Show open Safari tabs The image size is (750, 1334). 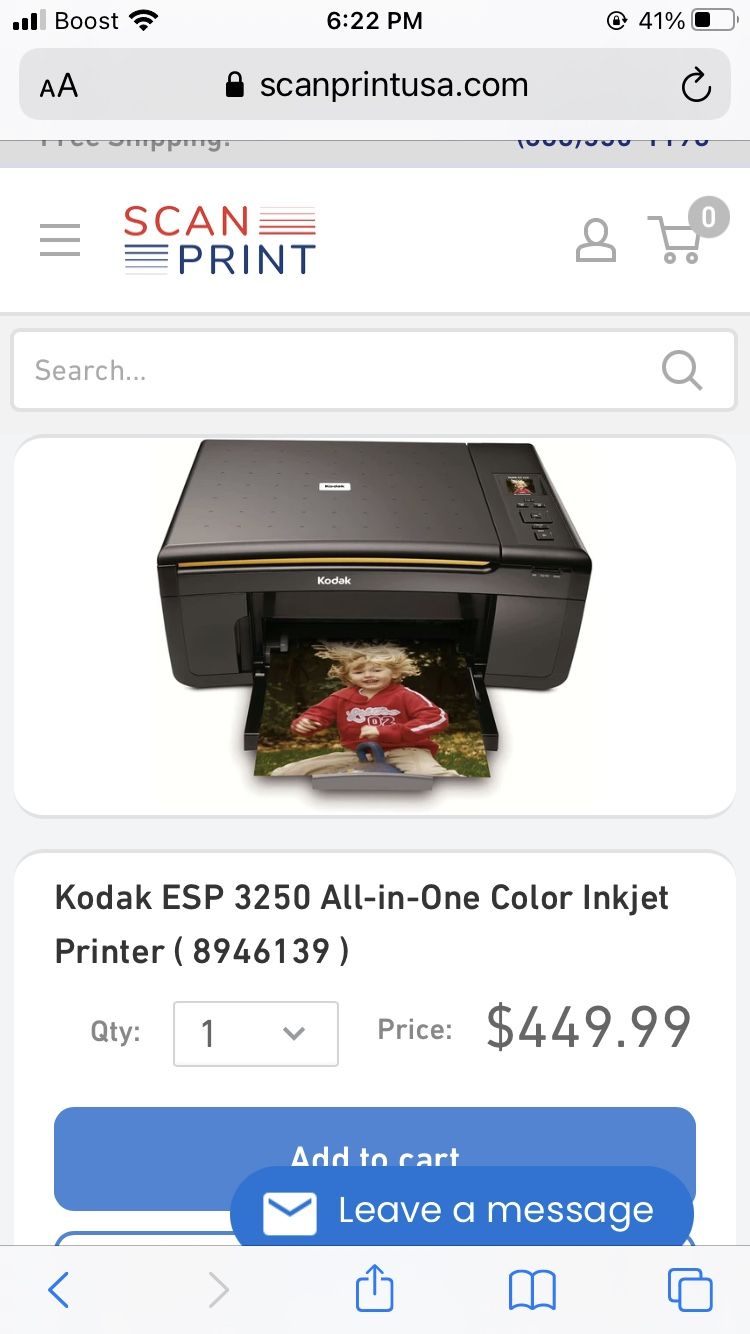(690, 1290)
